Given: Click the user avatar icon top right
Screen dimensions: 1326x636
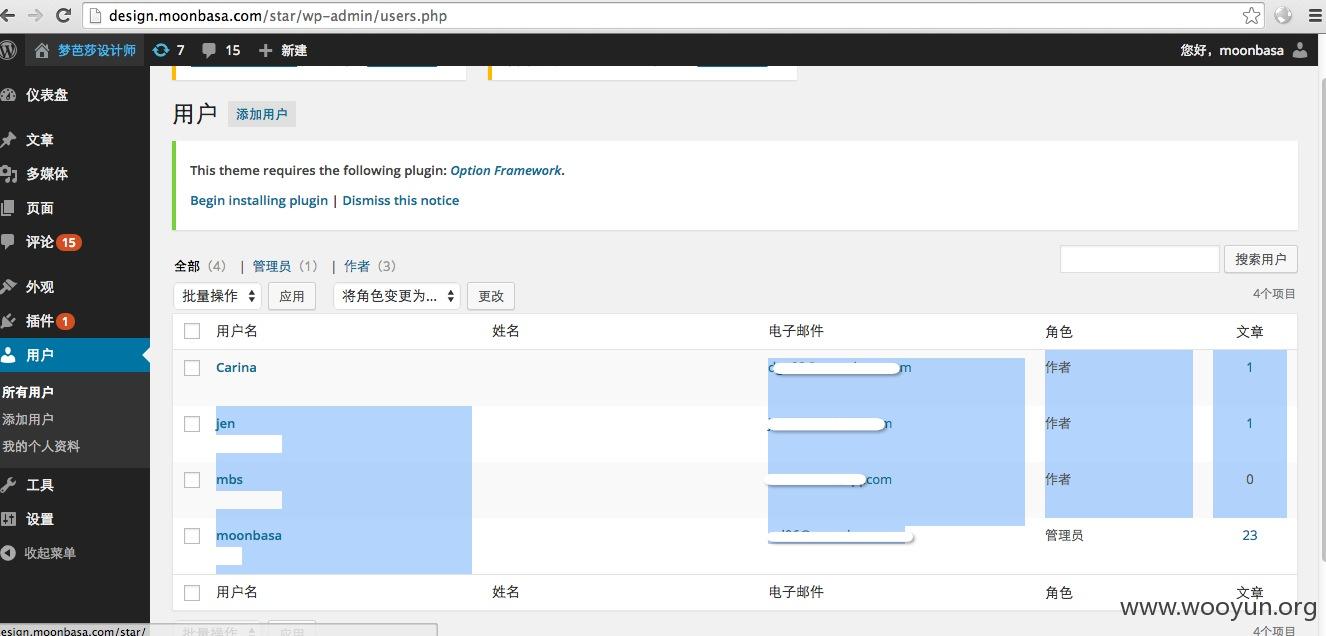Looking at the screenshot, I should click(1300, 50).
